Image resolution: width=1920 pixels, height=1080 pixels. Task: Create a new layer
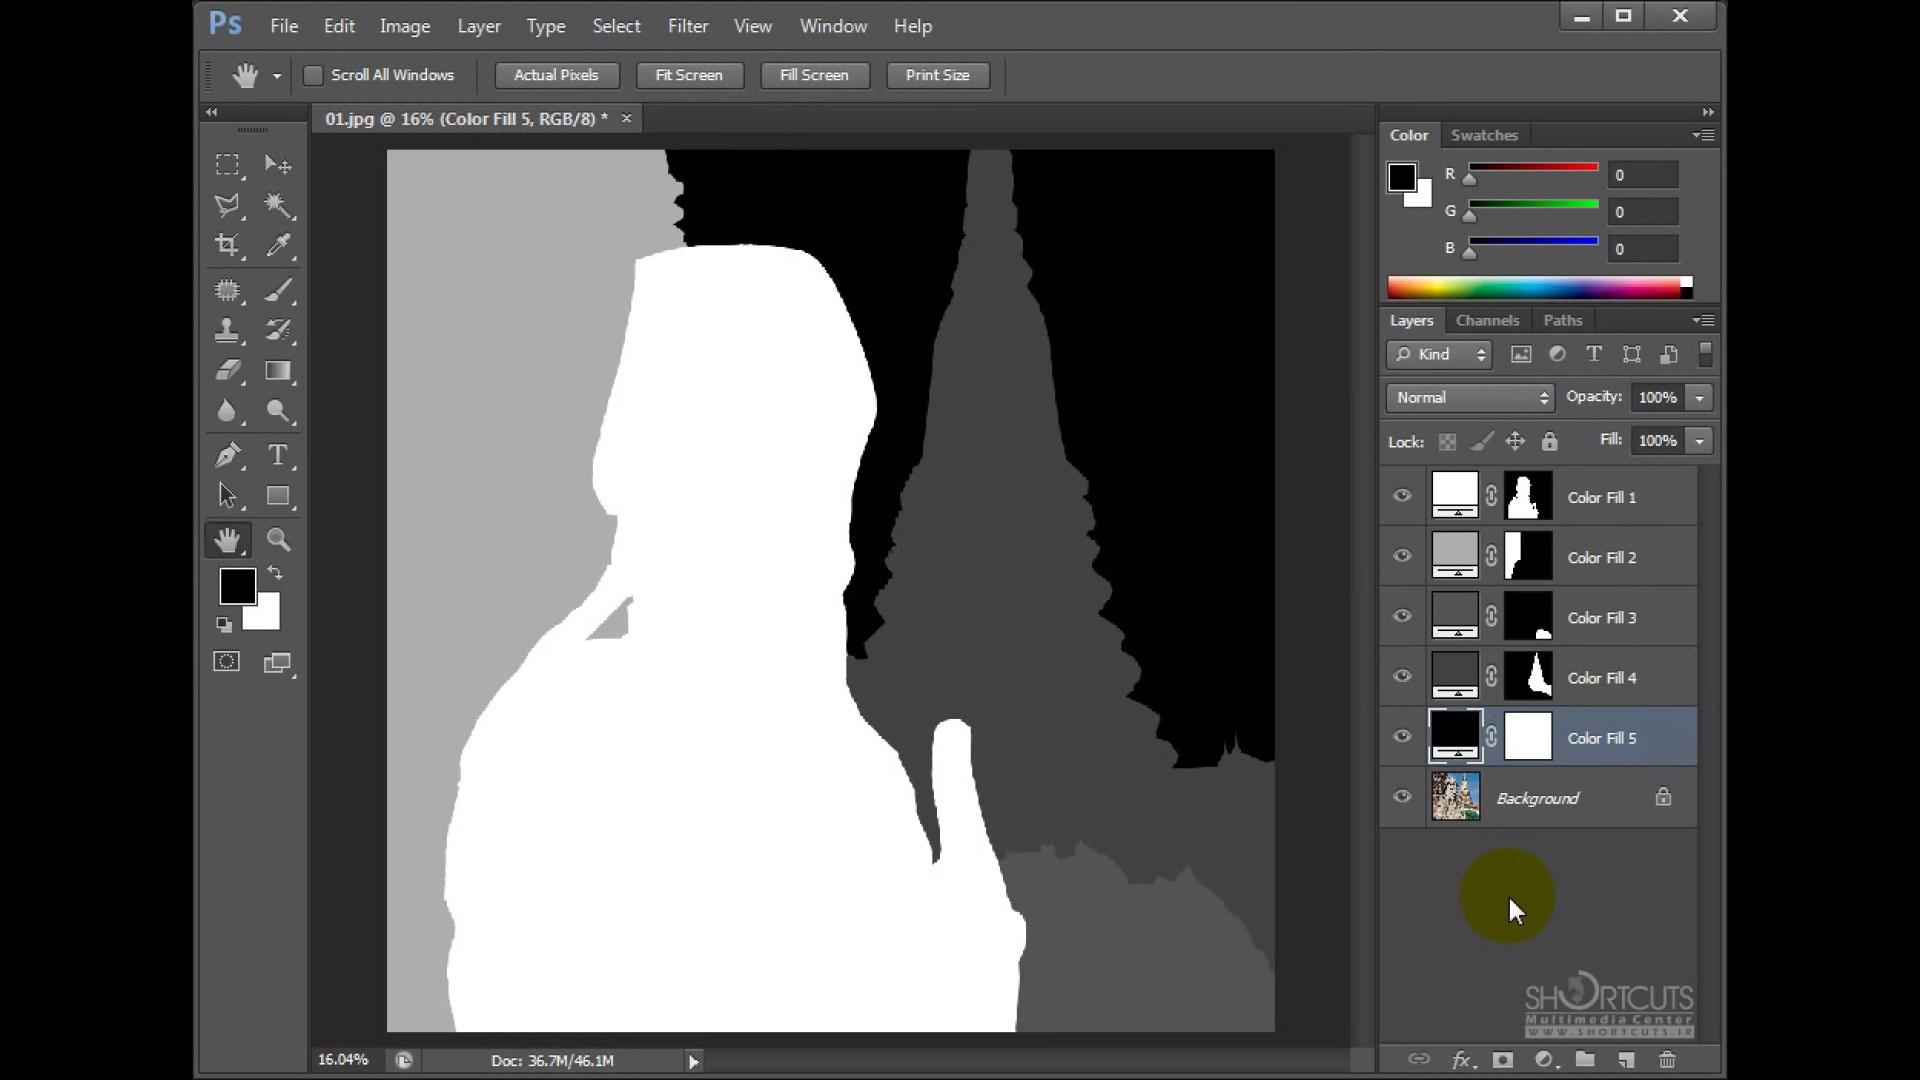[1627, 1060]
